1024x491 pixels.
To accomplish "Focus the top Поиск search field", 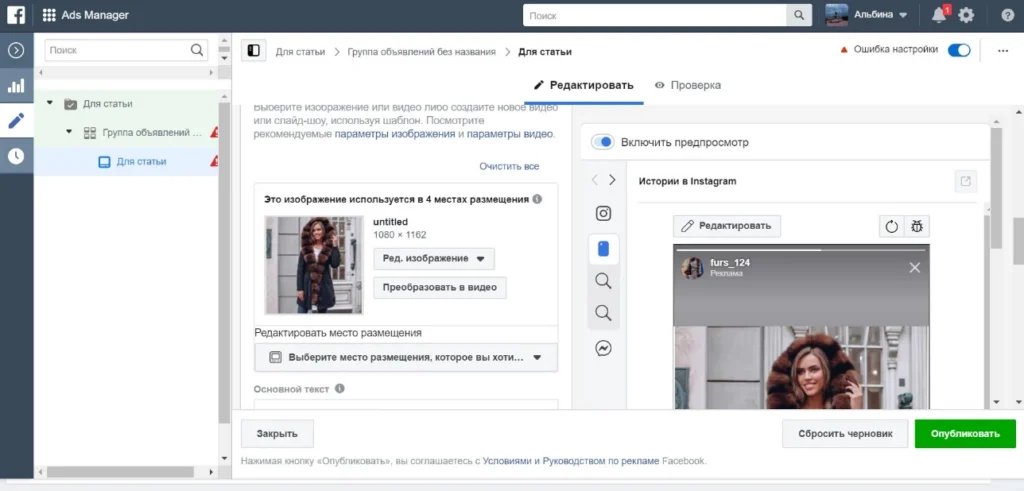I will coord(654,15).
